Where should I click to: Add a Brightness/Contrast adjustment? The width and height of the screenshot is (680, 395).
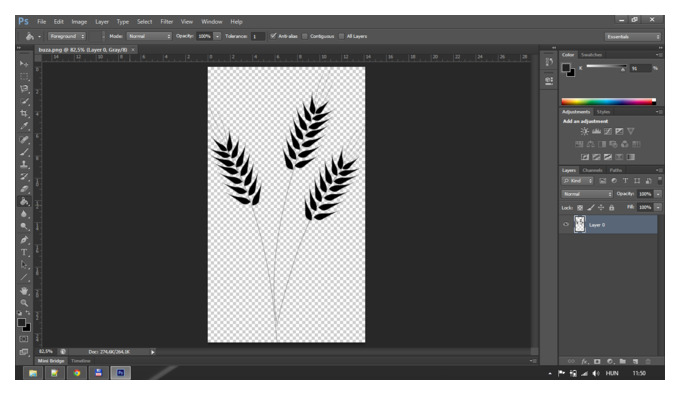585,131
